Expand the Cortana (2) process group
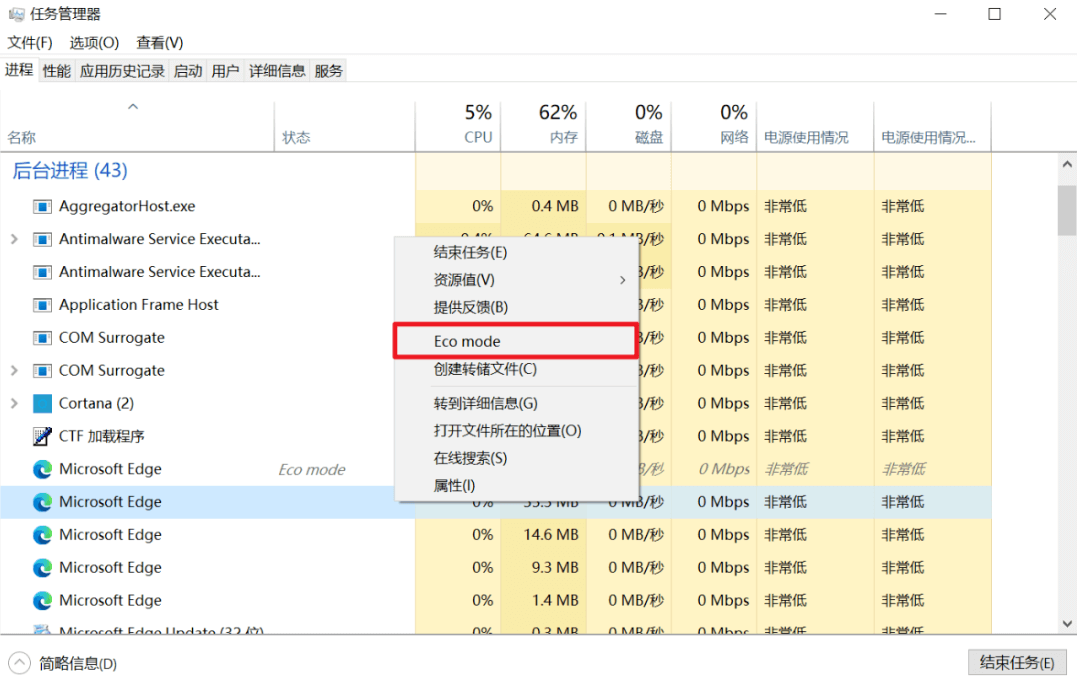Screen dimensions: 1077x687 click(12, 403)
